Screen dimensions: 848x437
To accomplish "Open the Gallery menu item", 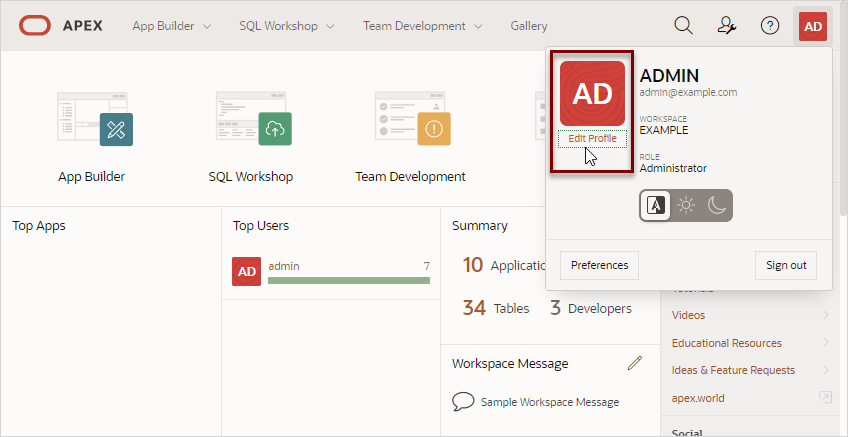I will tap(528, 25).
